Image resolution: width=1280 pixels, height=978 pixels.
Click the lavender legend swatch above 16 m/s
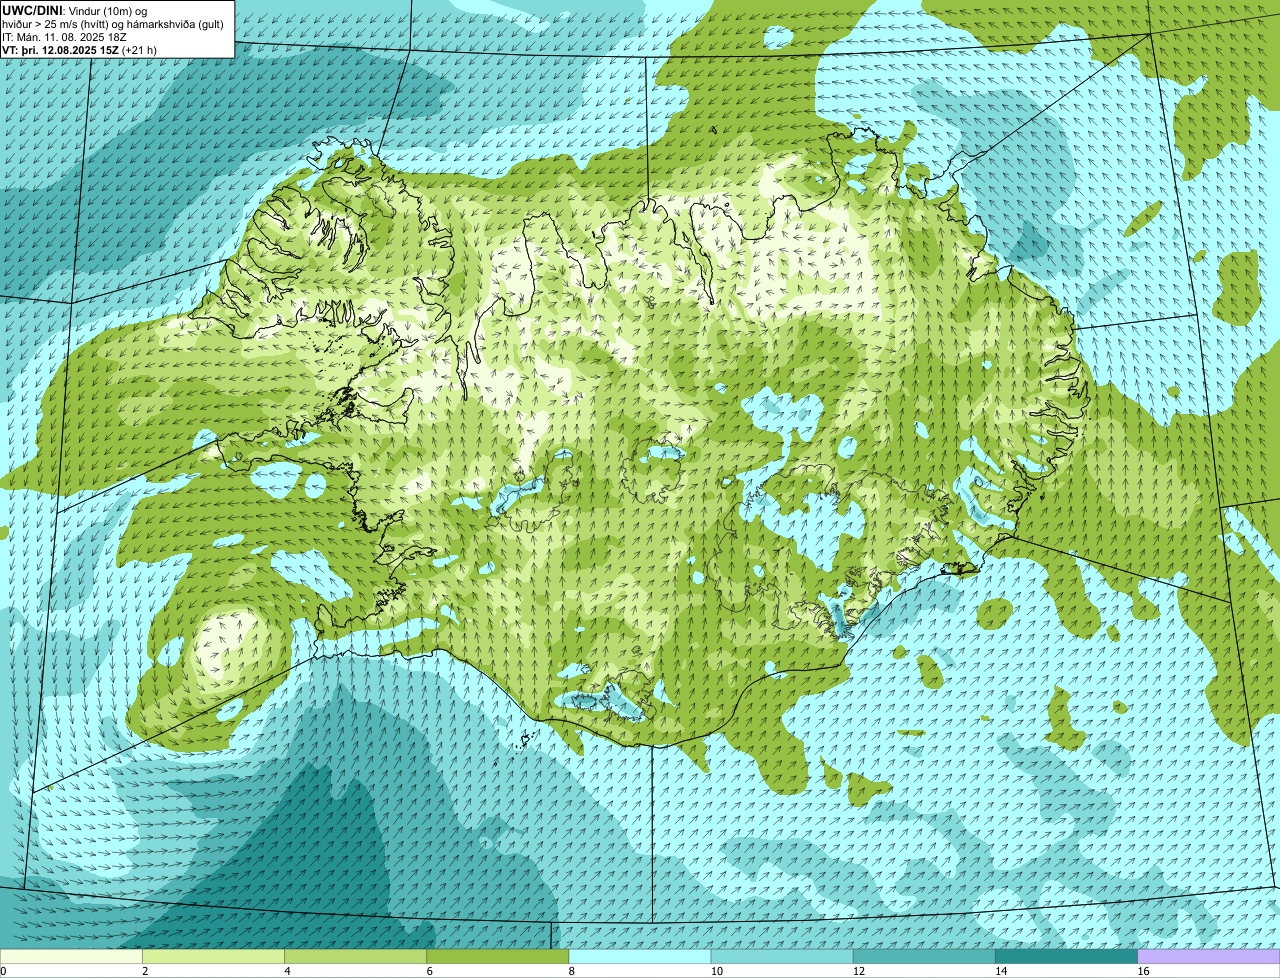click(x=1209, y=956)
